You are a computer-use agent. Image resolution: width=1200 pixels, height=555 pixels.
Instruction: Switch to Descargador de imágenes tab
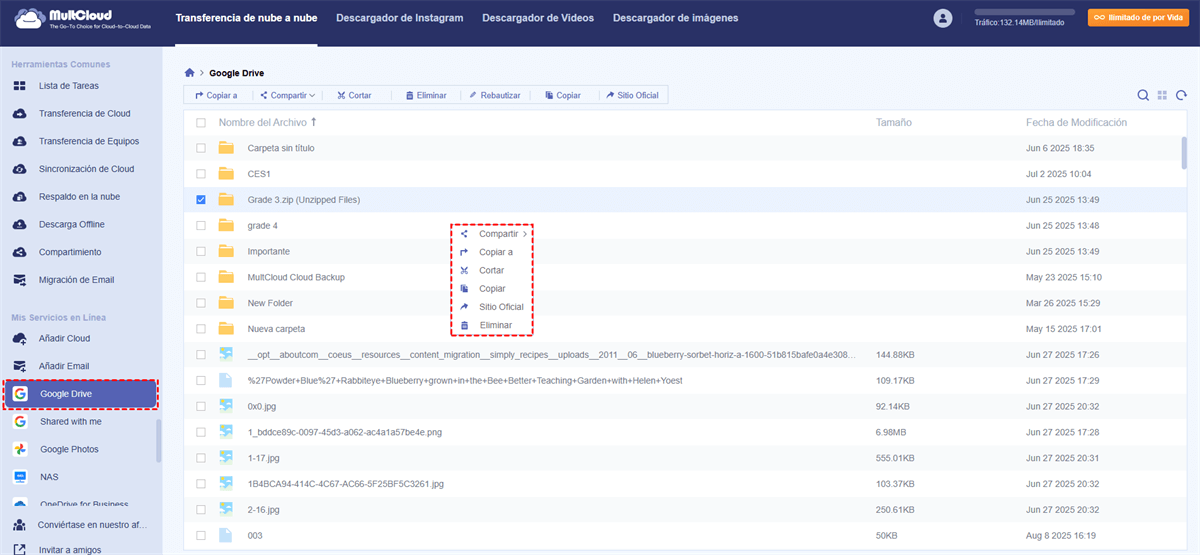click(x=675, y=18)
